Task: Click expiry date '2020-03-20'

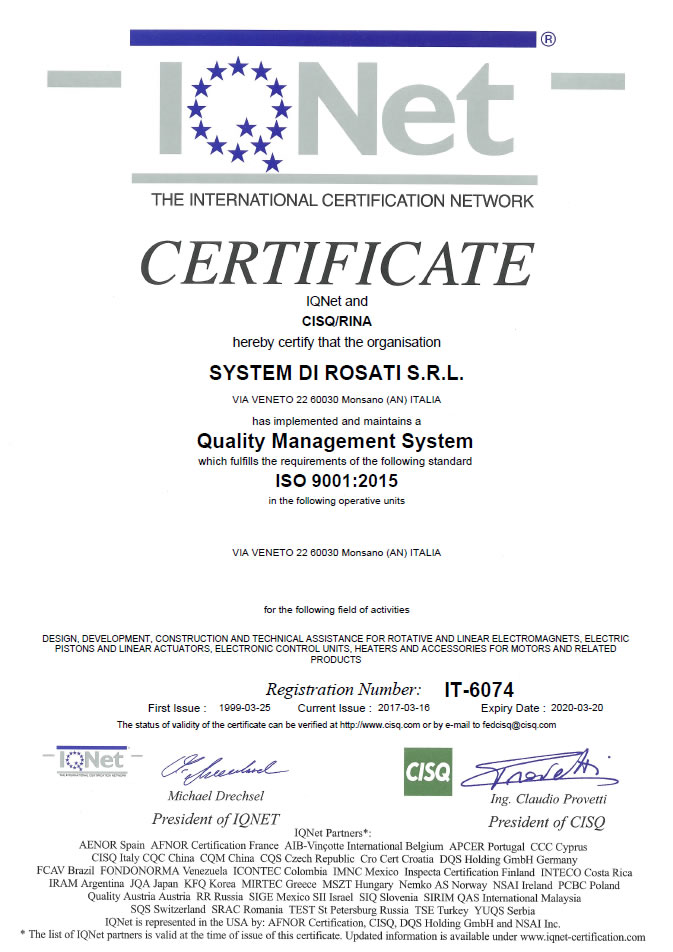Action: pyautogui.click(x=577, y=708)
